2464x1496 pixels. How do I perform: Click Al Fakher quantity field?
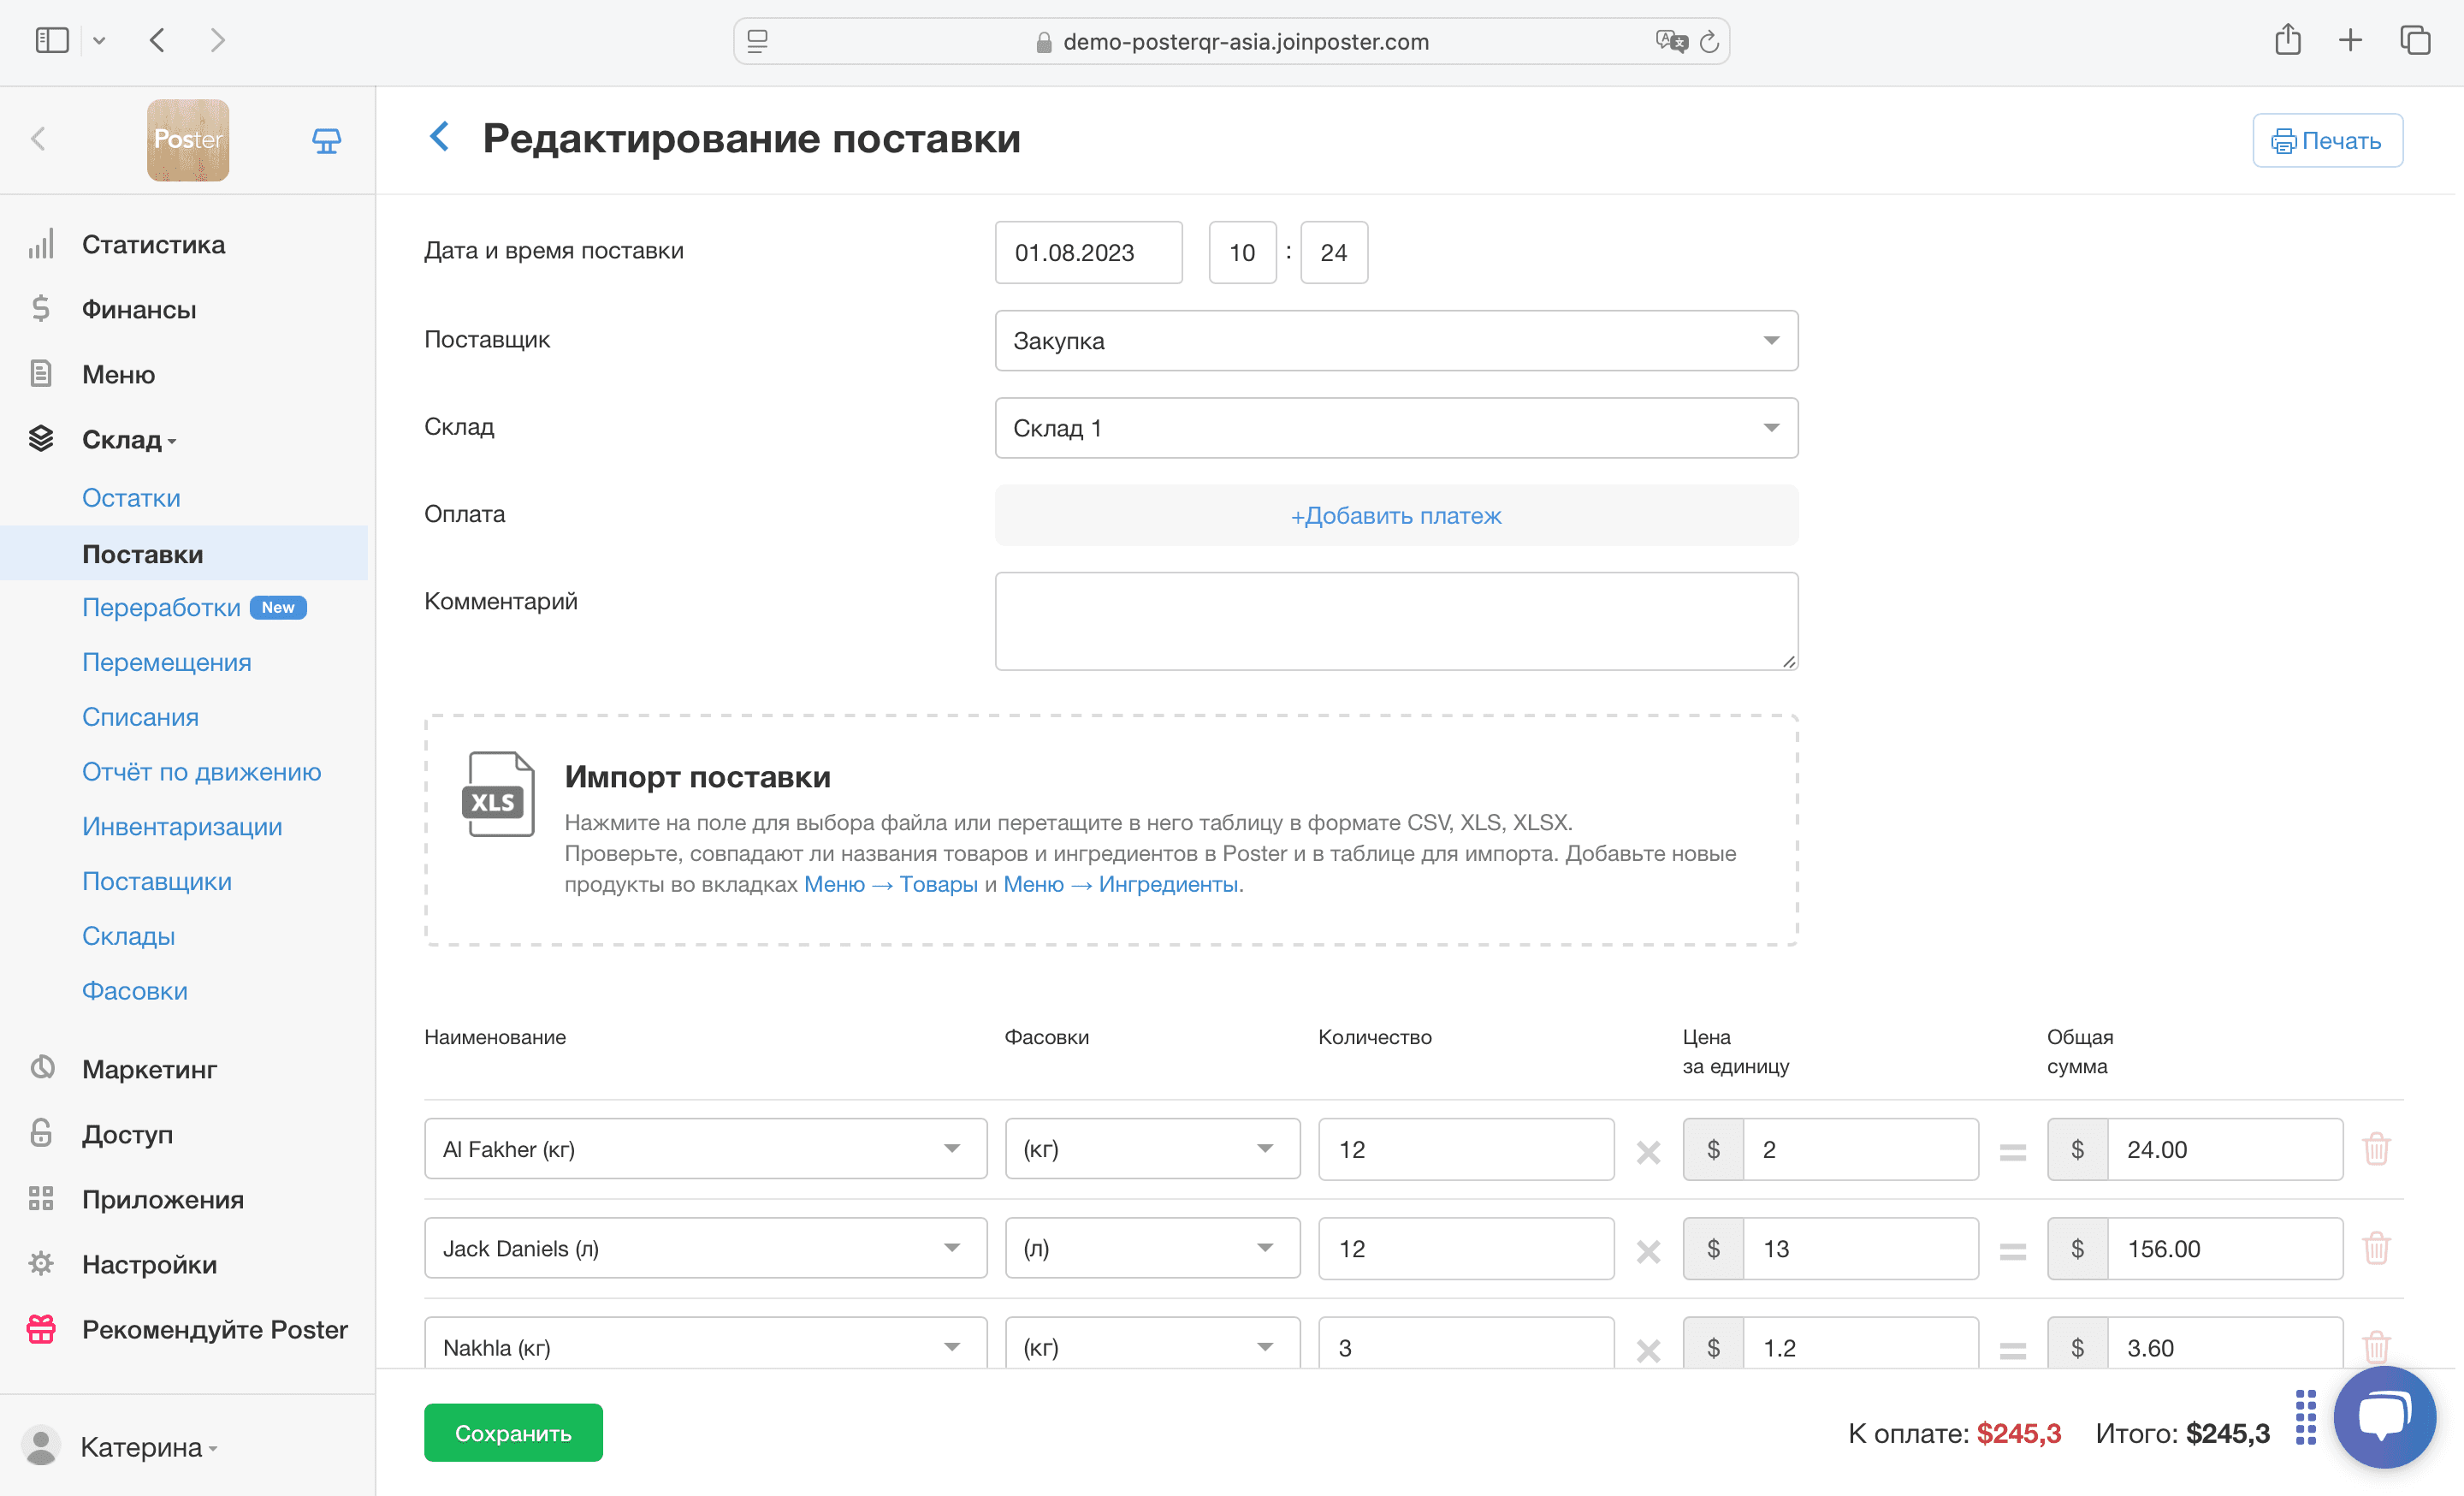1466,1149
